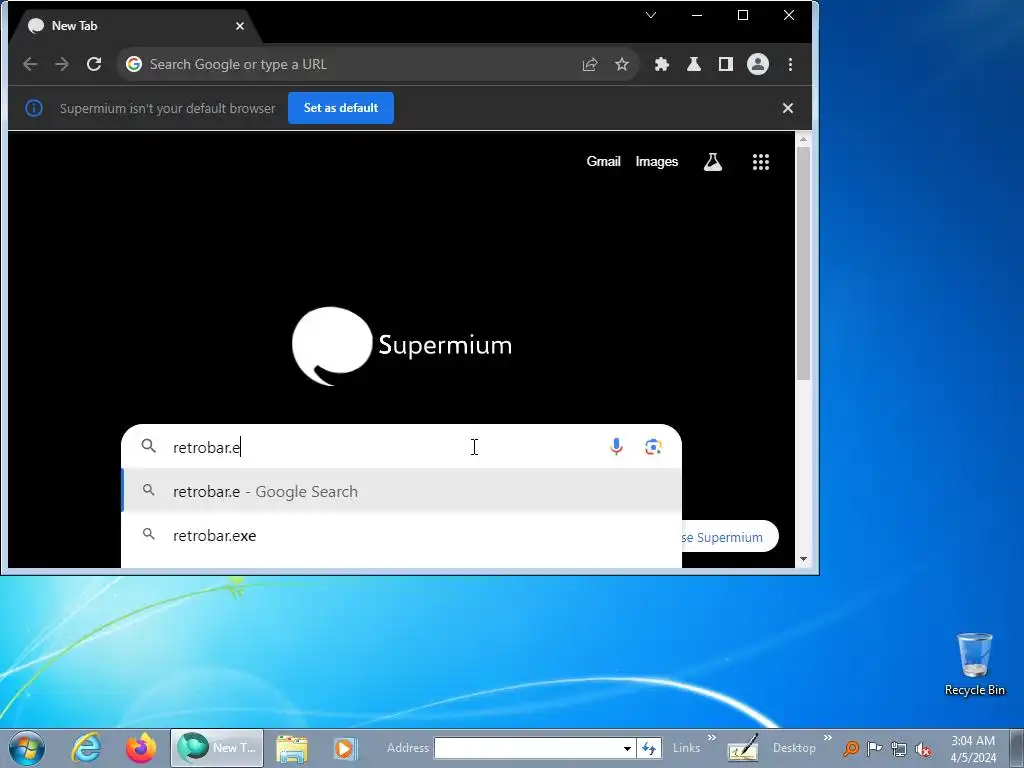This screenshot has width=1024, height=768.
Task: Click the browser back arrow
Action: pos(29,64)
